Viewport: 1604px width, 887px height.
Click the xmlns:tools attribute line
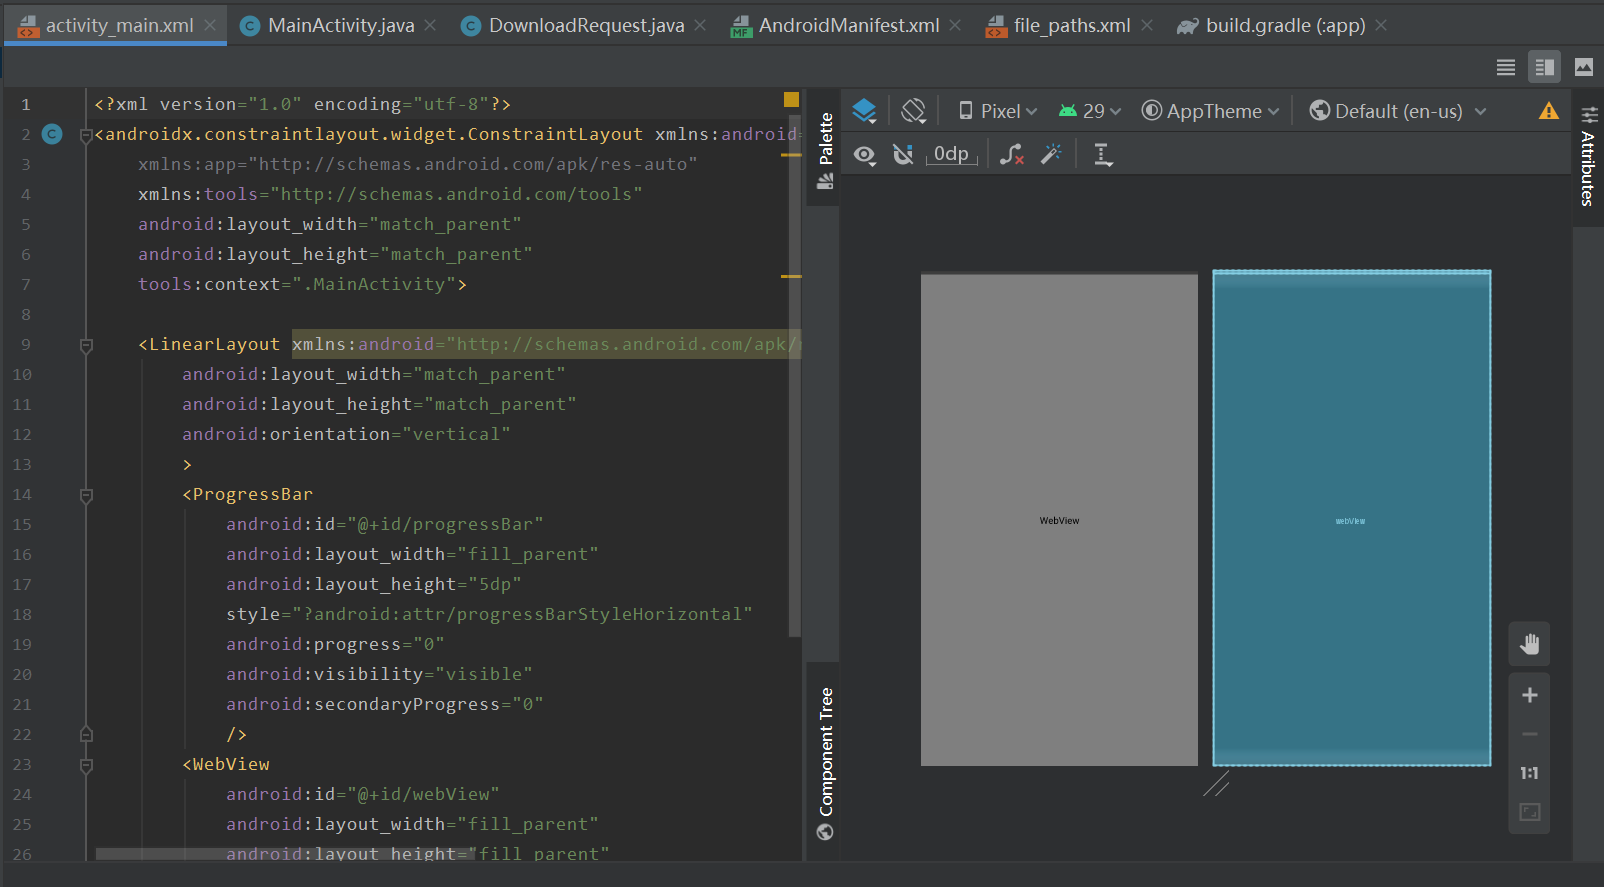point(390,194)
